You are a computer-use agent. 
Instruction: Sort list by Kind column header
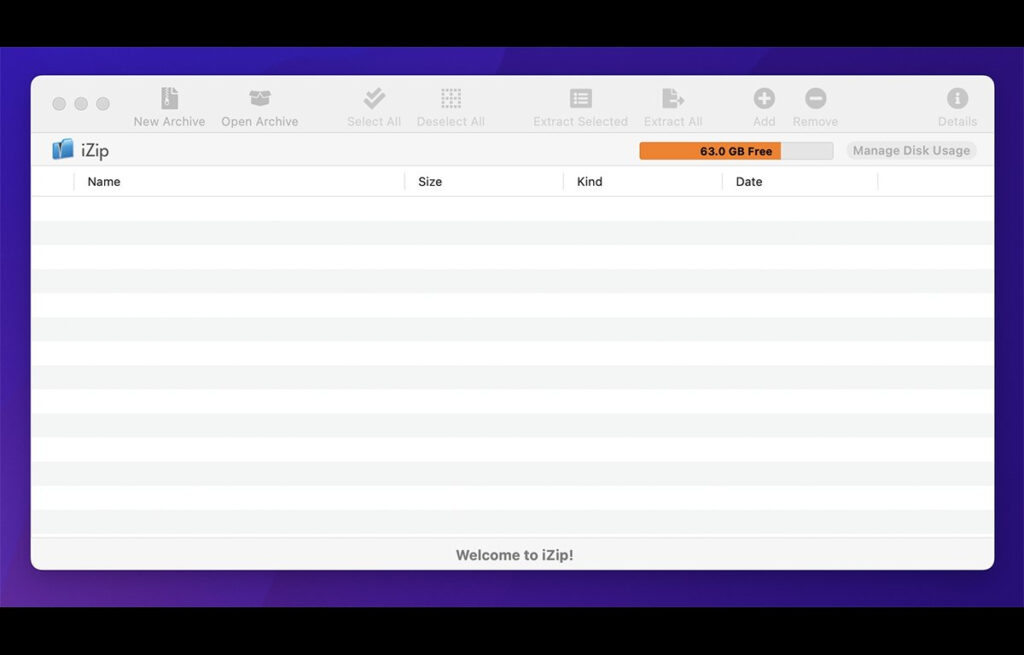[590, 182]
